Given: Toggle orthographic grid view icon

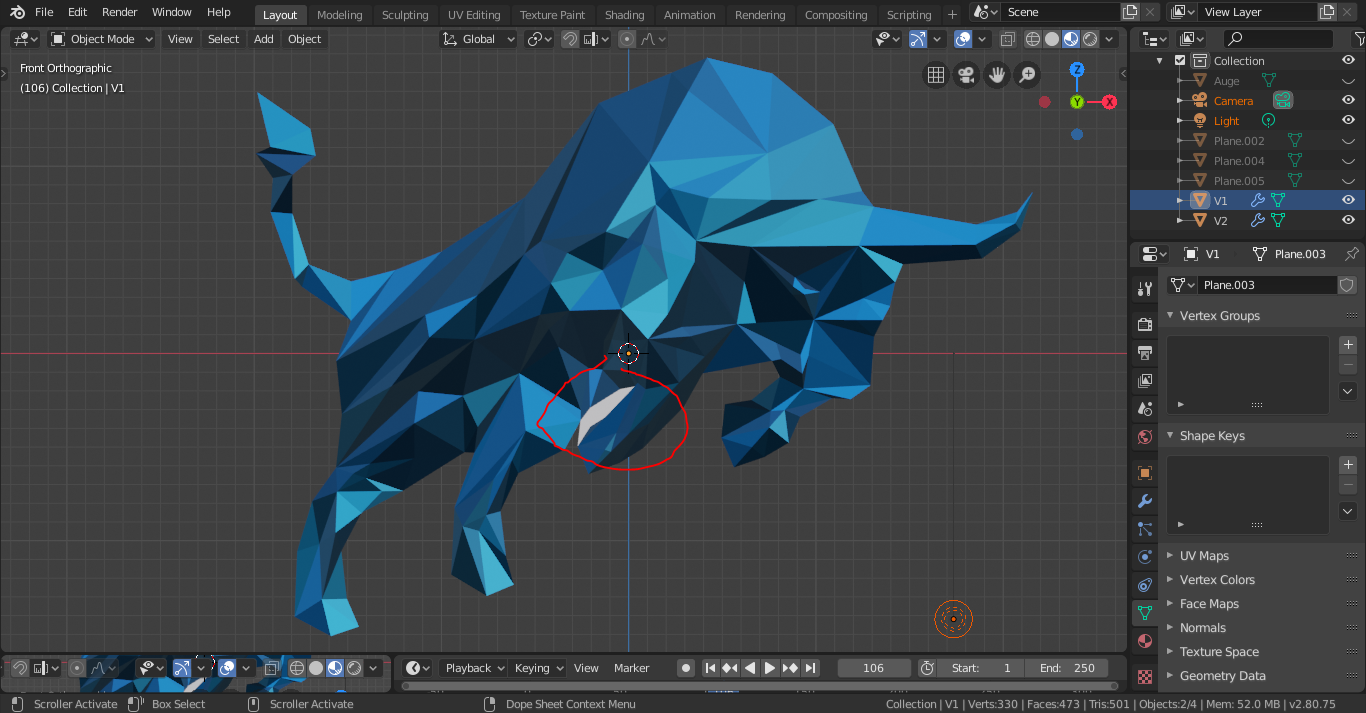Looking at the screenshot, I should point(935,75).
